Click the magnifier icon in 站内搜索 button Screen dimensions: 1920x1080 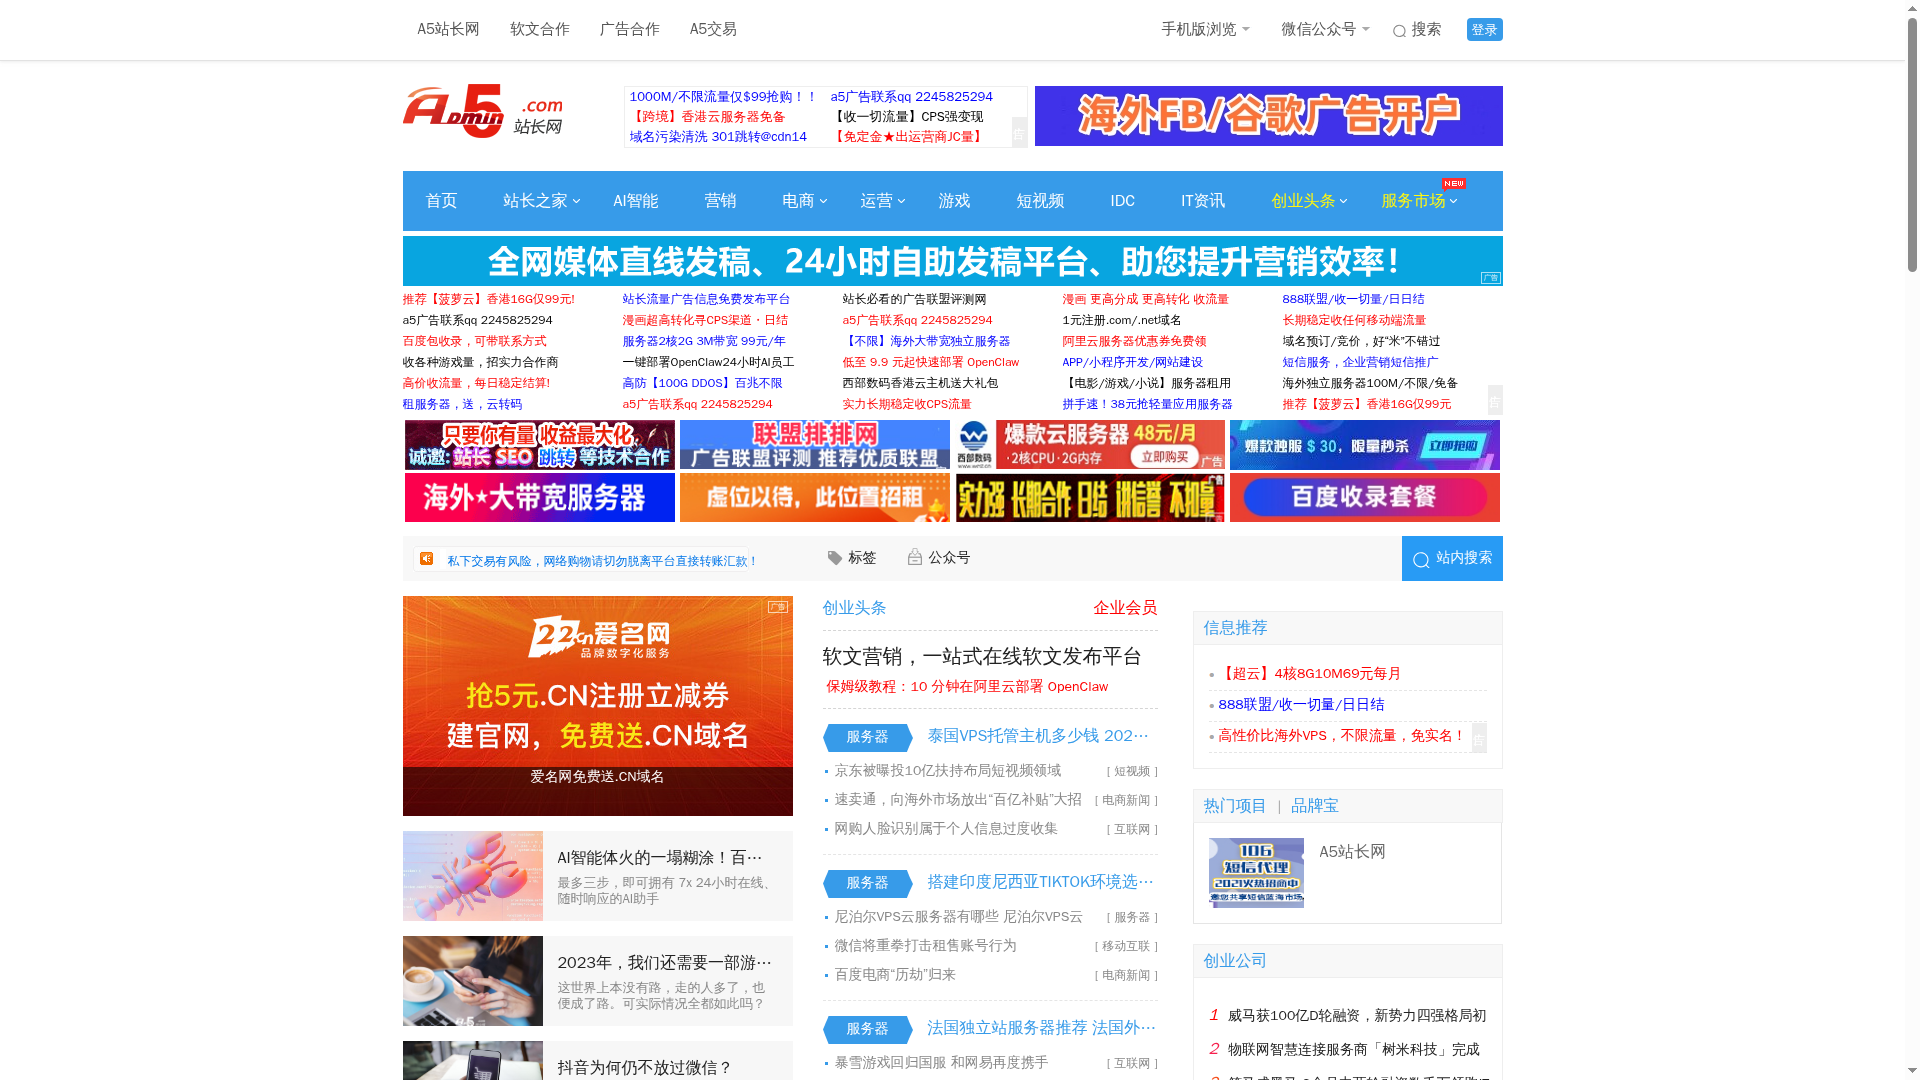(x=1421, y=560)
